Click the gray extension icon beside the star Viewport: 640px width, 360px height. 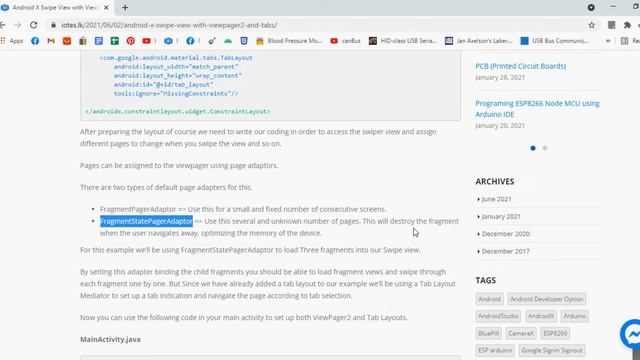coord(611,25)
